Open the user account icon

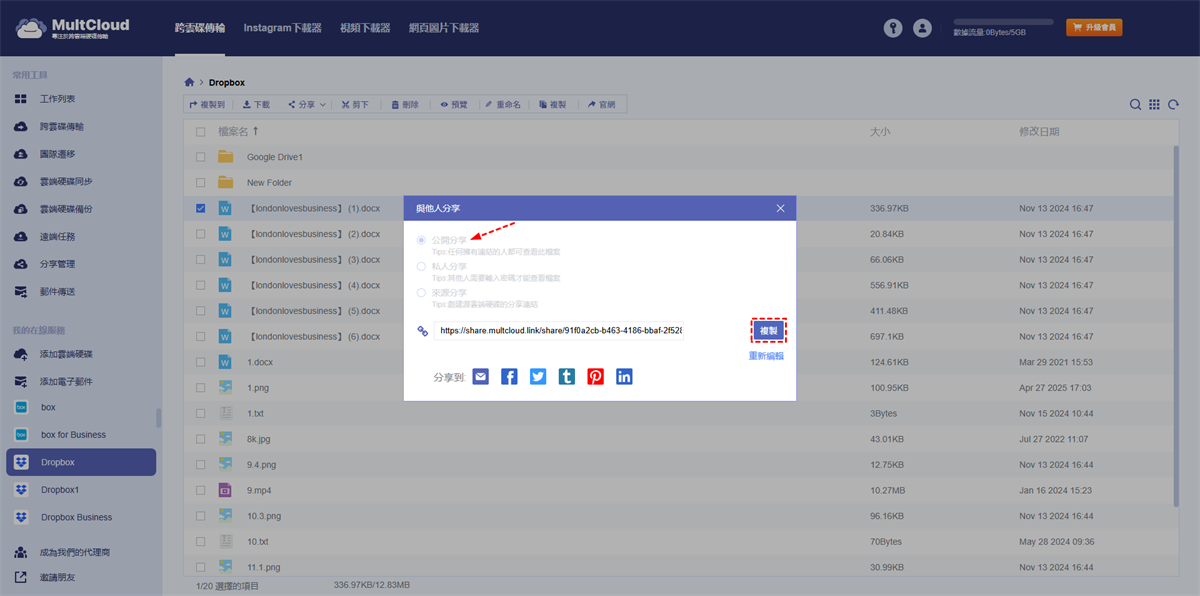pyautogui.click(x=923, y=29)
